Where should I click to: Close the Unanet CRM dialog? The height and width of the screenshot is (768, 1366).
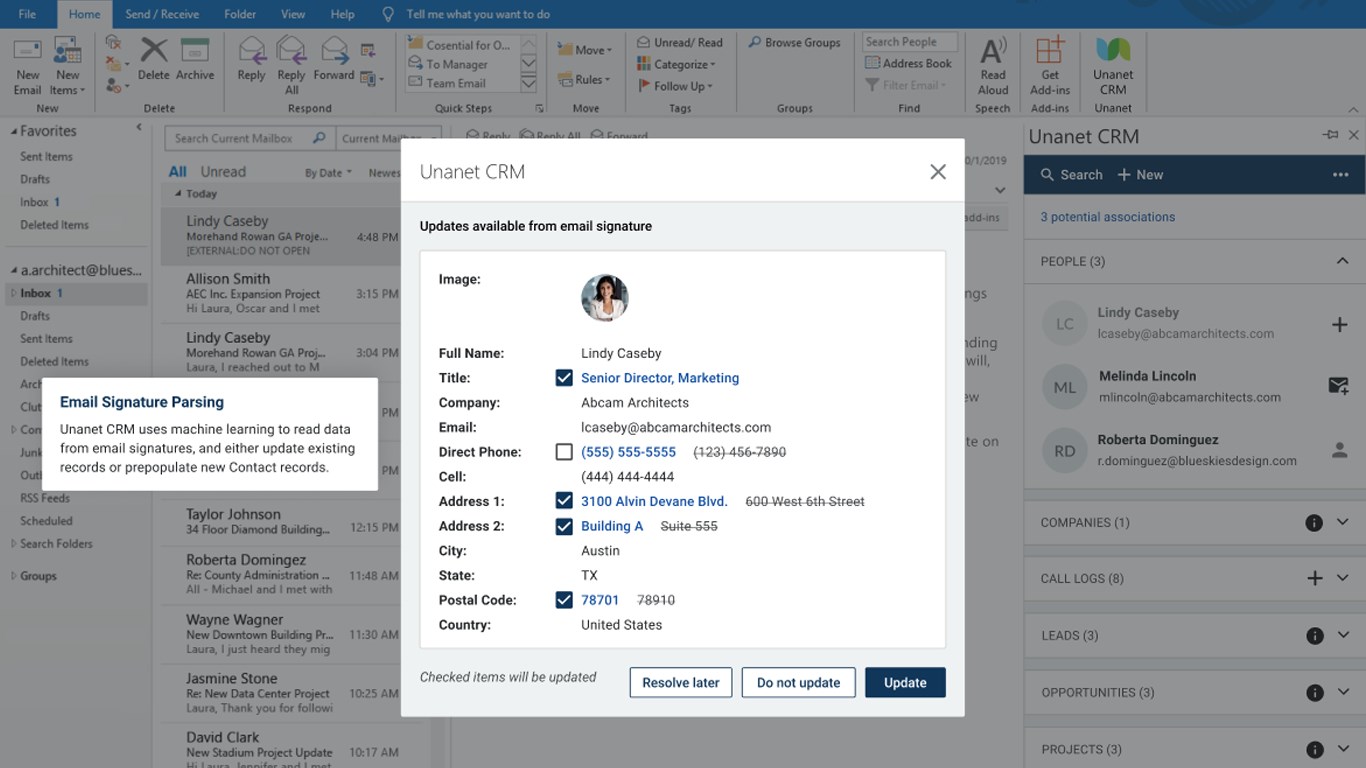tap(938, 172)
